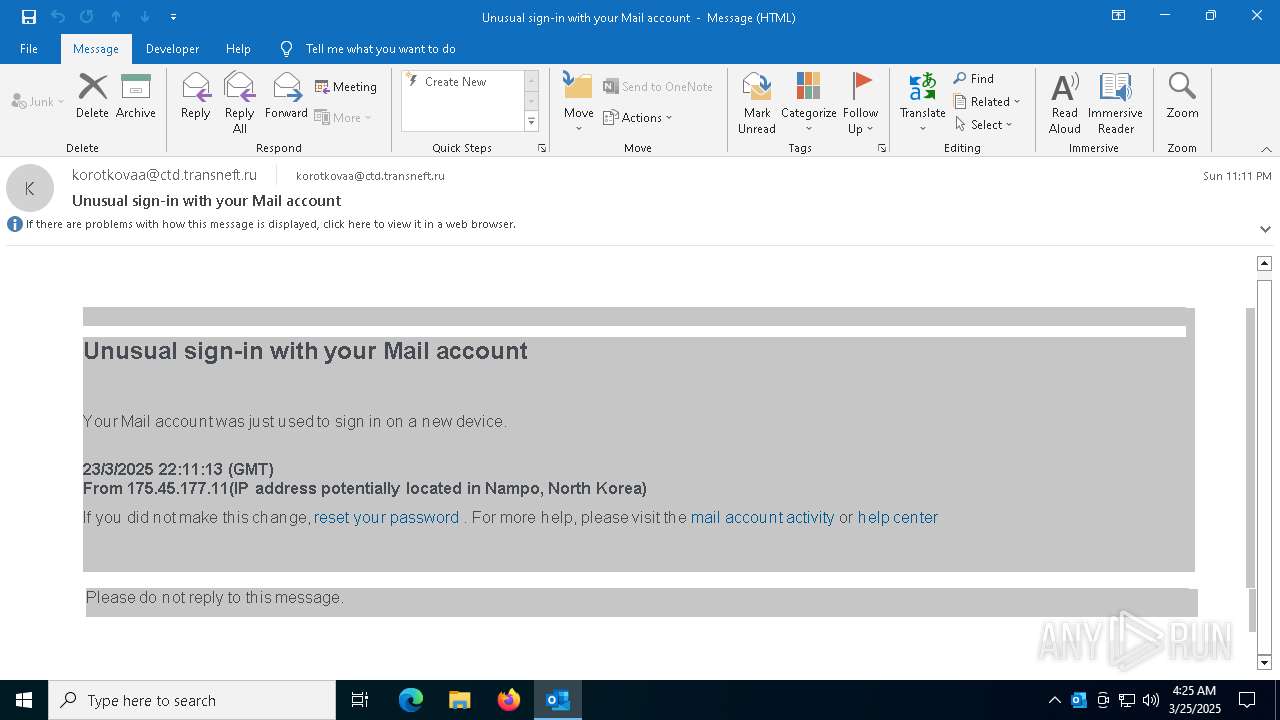Open the notification center
Image resolution: width=1280 pixels, height=720 pixels.
coord(1247,700)
